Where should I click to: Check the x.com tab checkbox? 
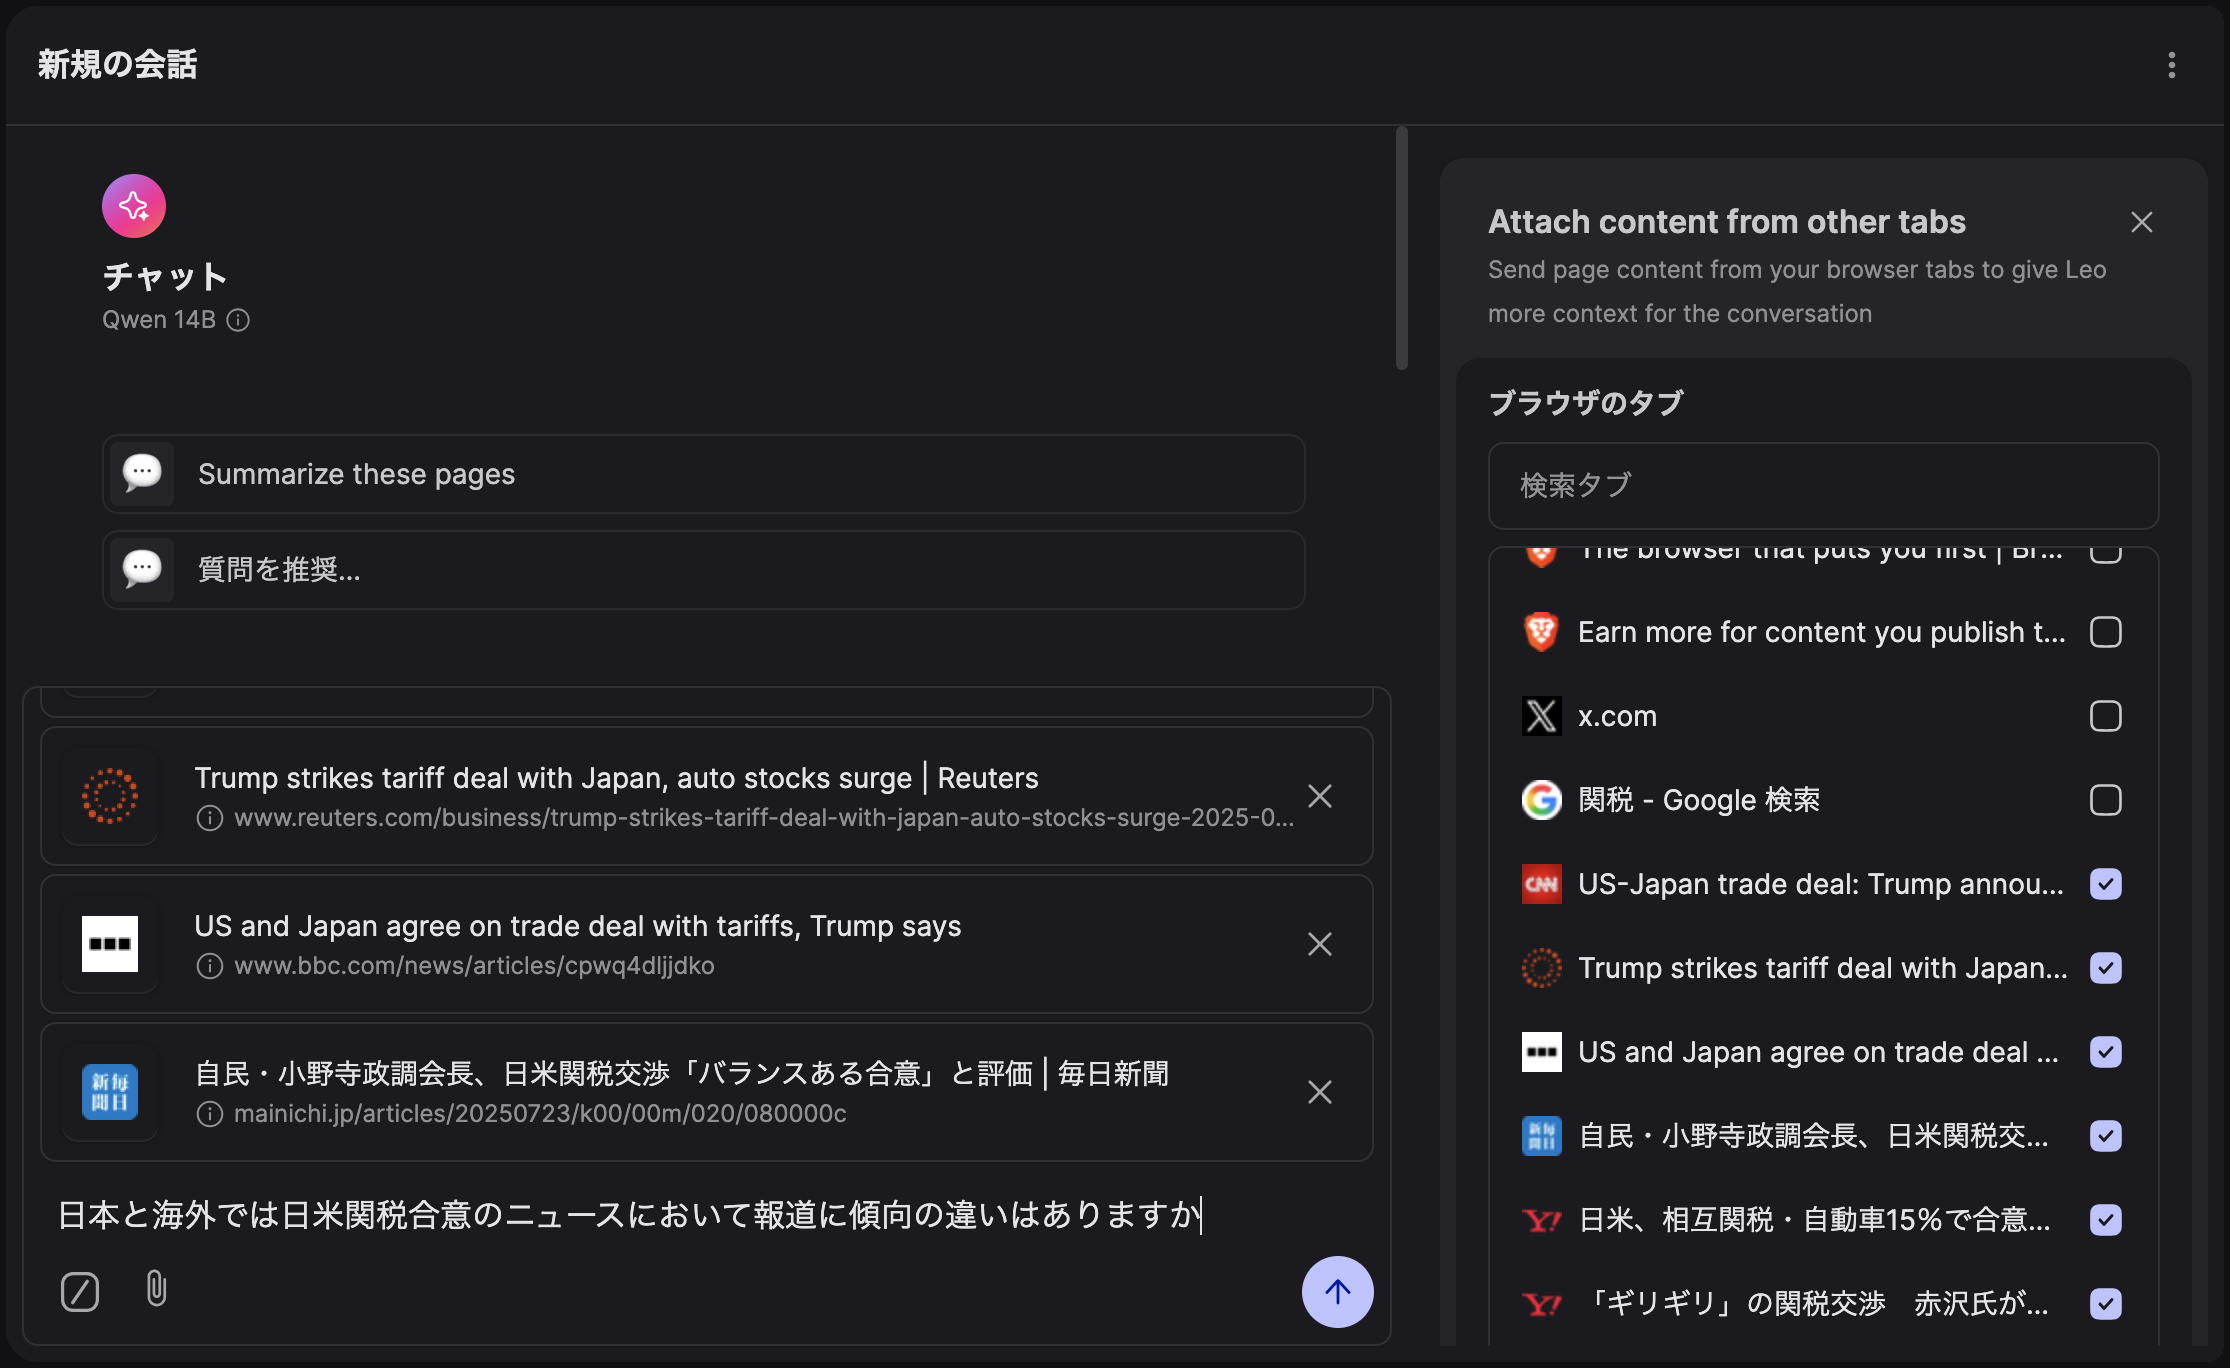pos(2106,715)
